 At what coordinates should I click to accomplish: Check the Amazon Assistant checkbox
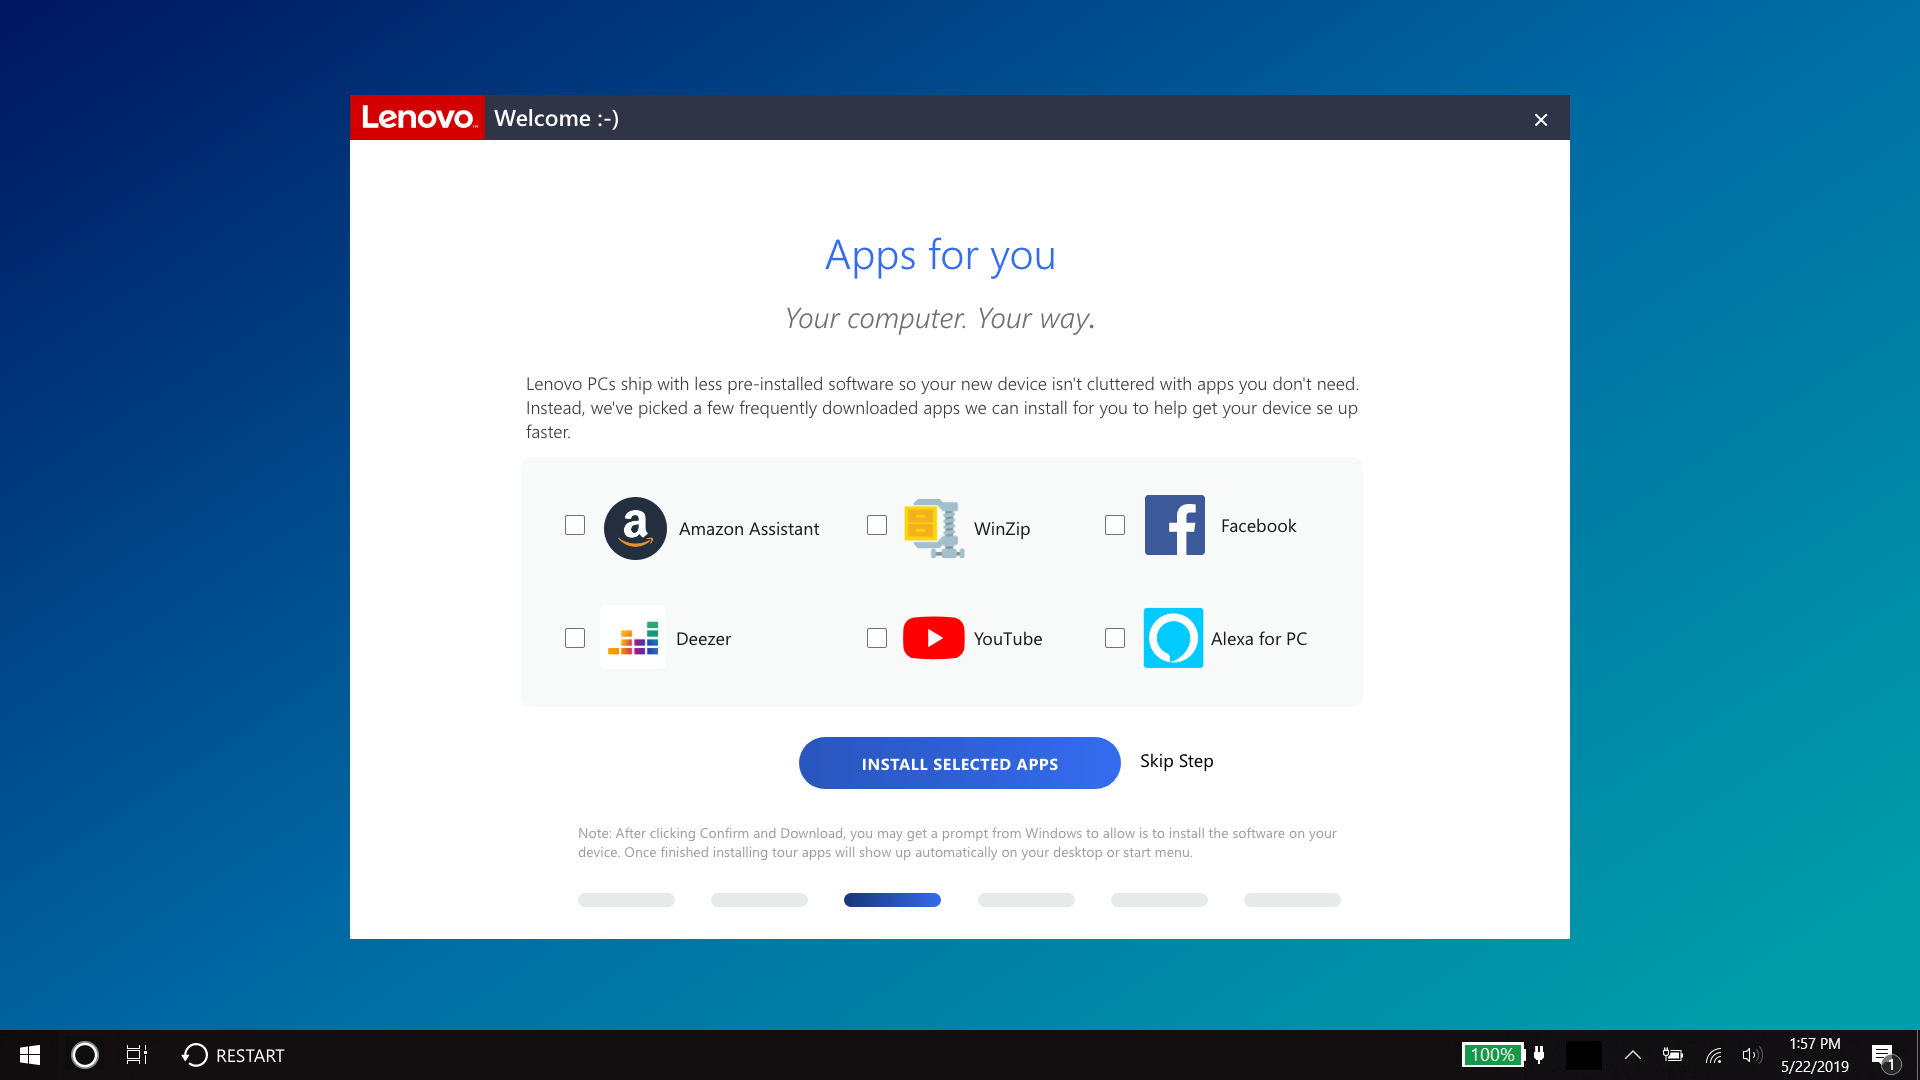click(x=575, y=525)
